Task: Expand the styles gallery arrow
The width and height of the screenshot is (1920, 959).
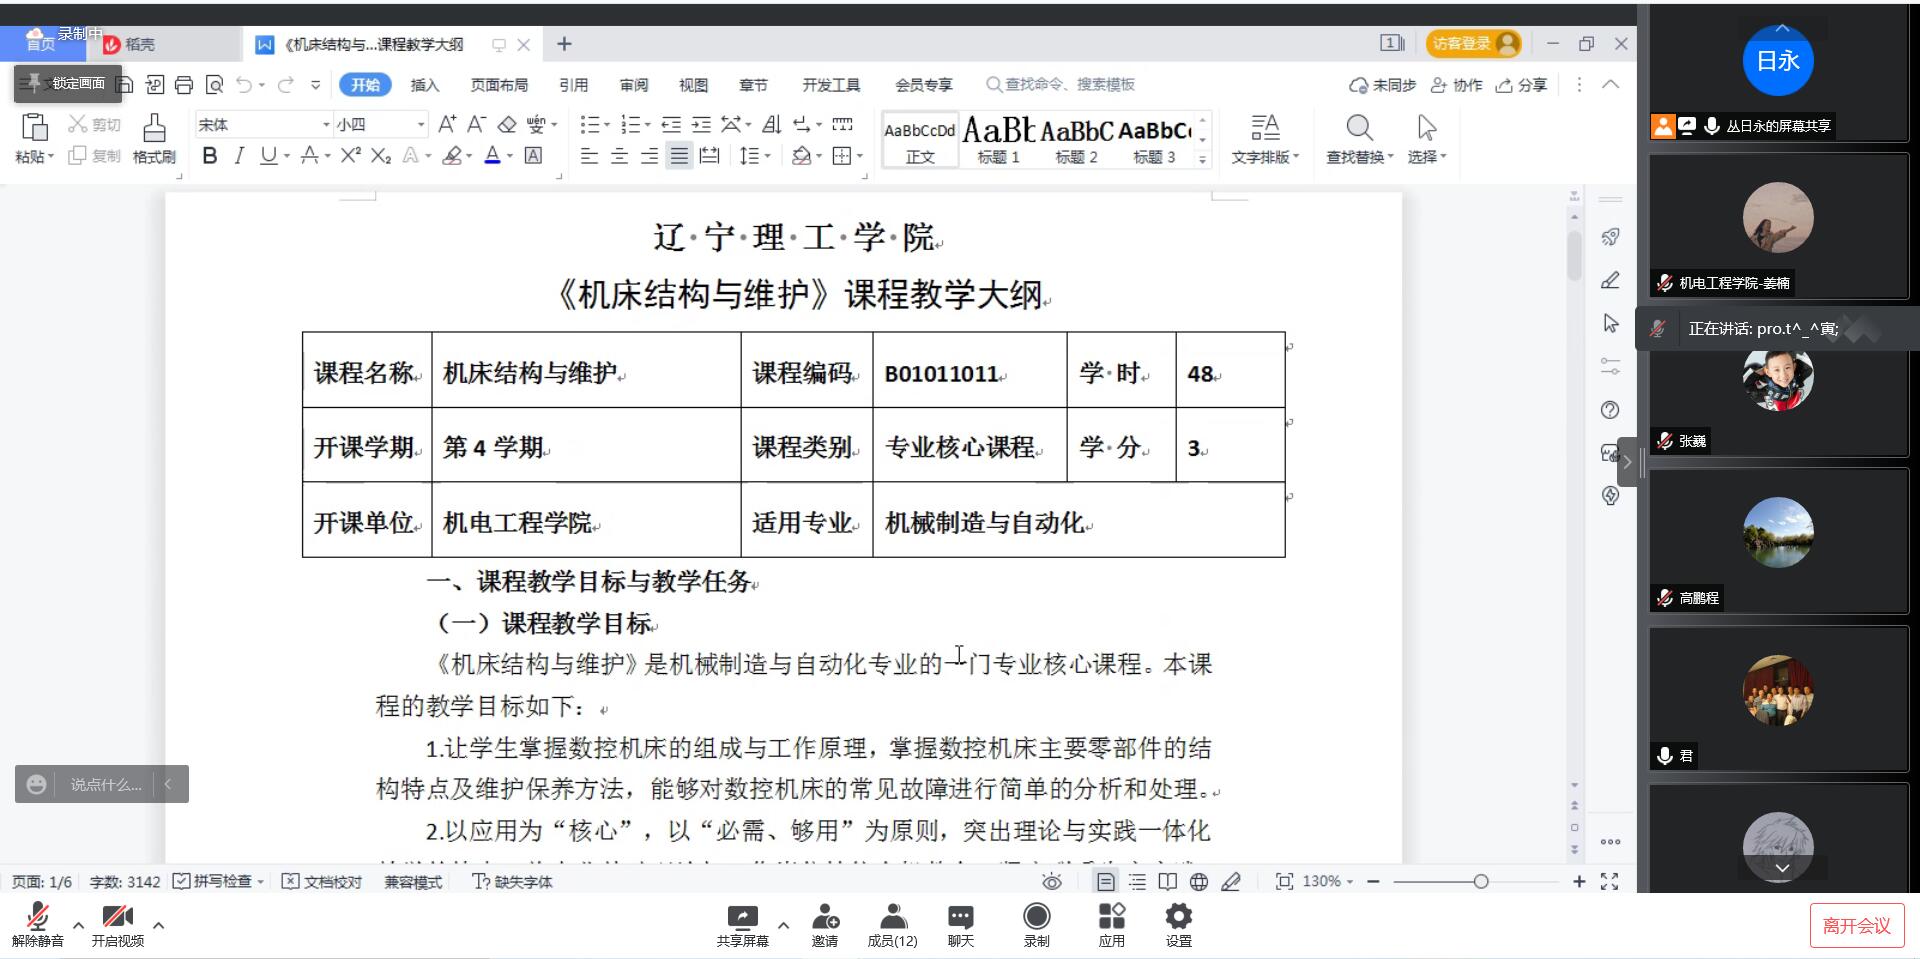Action: click(x=1203, y=159)
